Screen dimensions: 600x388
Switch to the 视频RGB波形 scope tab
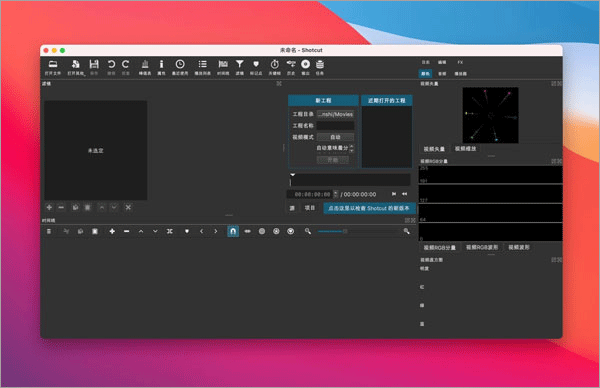pos(482,248)
